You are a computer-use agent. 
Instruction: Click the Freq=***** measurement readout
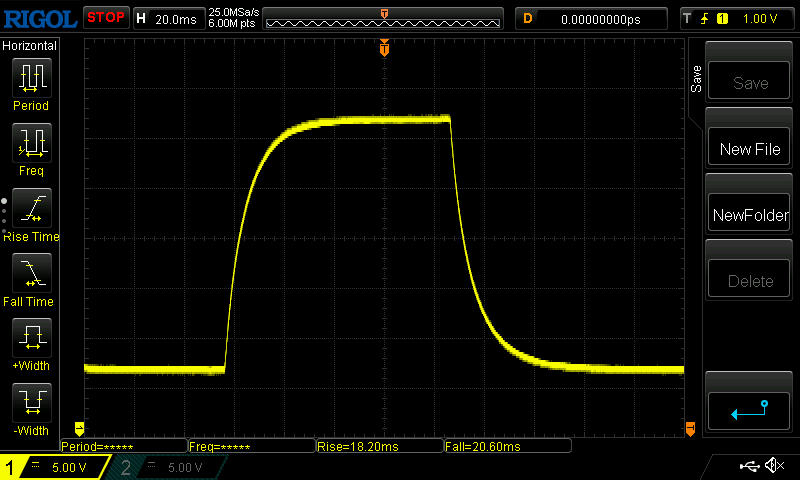pos(251,446)
